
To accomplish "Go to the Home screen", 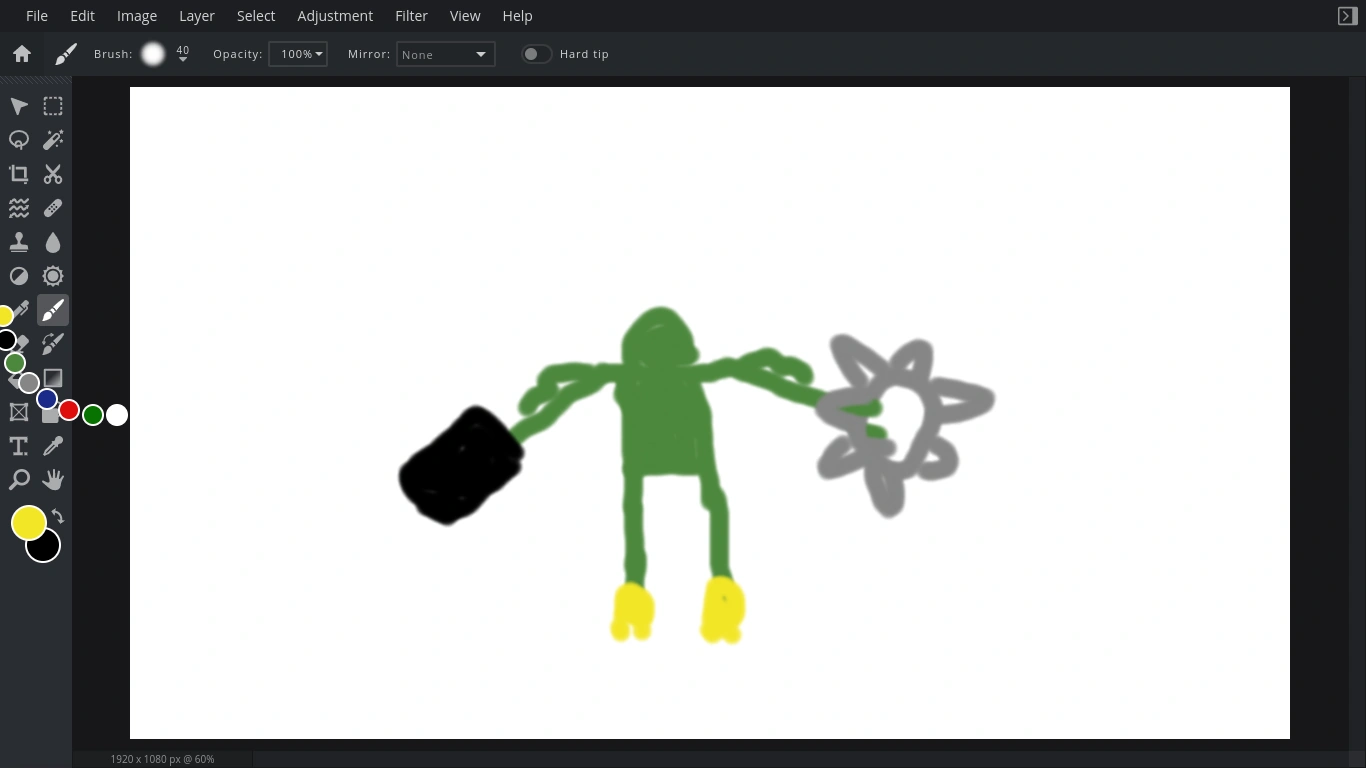I will pos(22,54).
